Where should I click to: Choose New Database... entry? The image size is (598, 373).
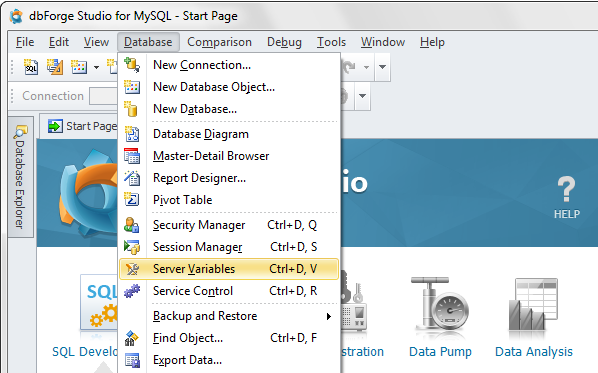point(229,109)
